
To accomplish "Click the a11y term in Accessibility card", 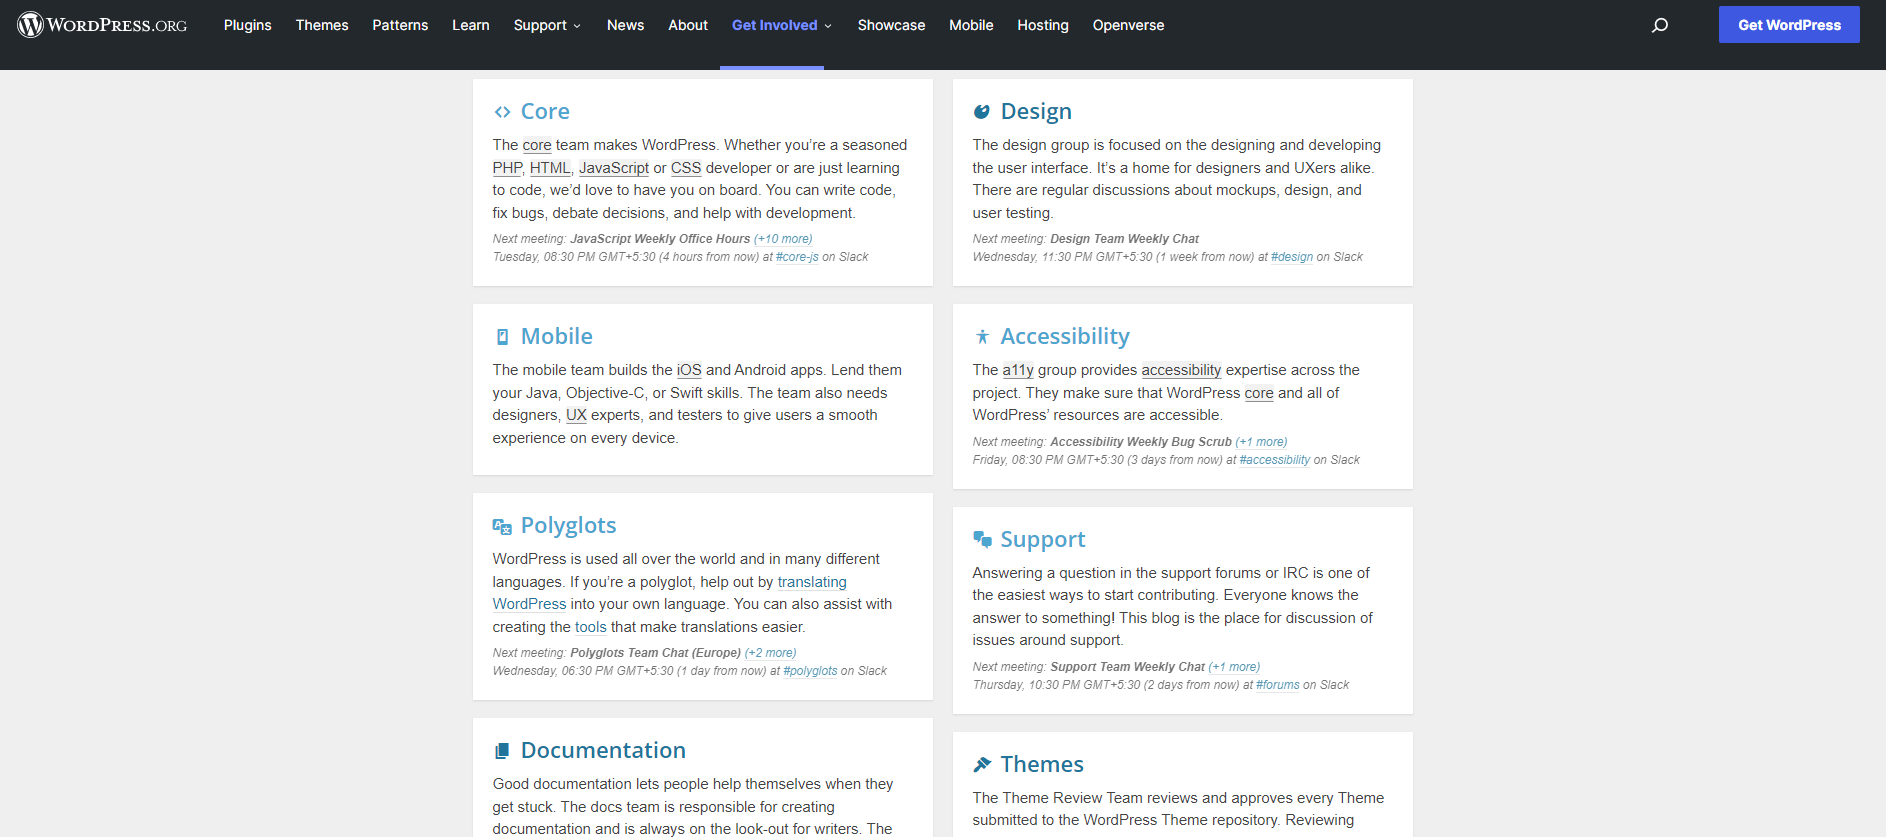I will click(x=1018, y=370).
